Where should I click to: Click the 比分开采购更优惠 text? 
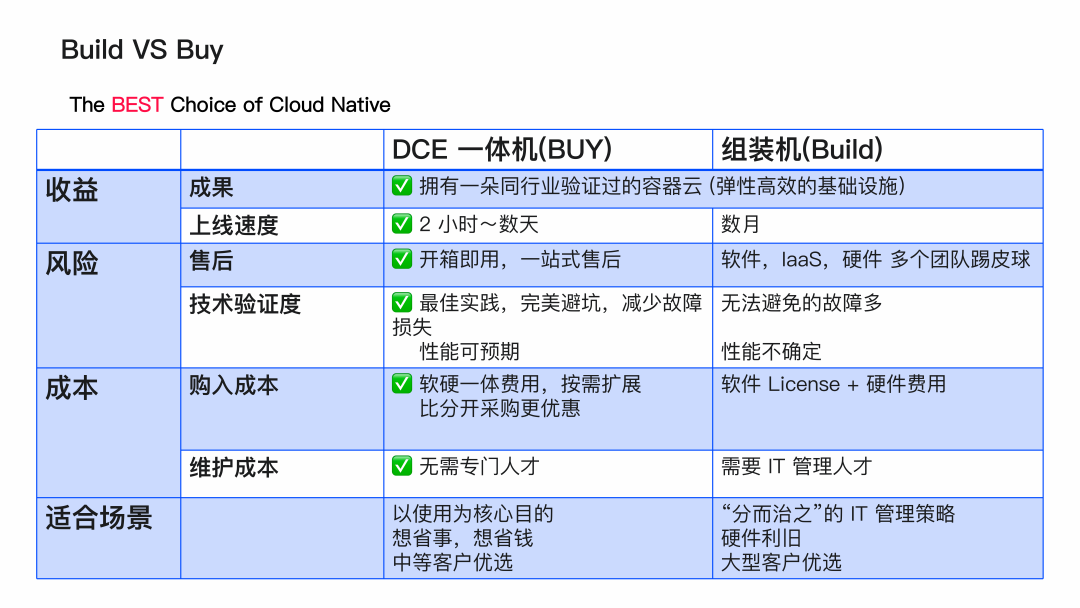point(500,408)
